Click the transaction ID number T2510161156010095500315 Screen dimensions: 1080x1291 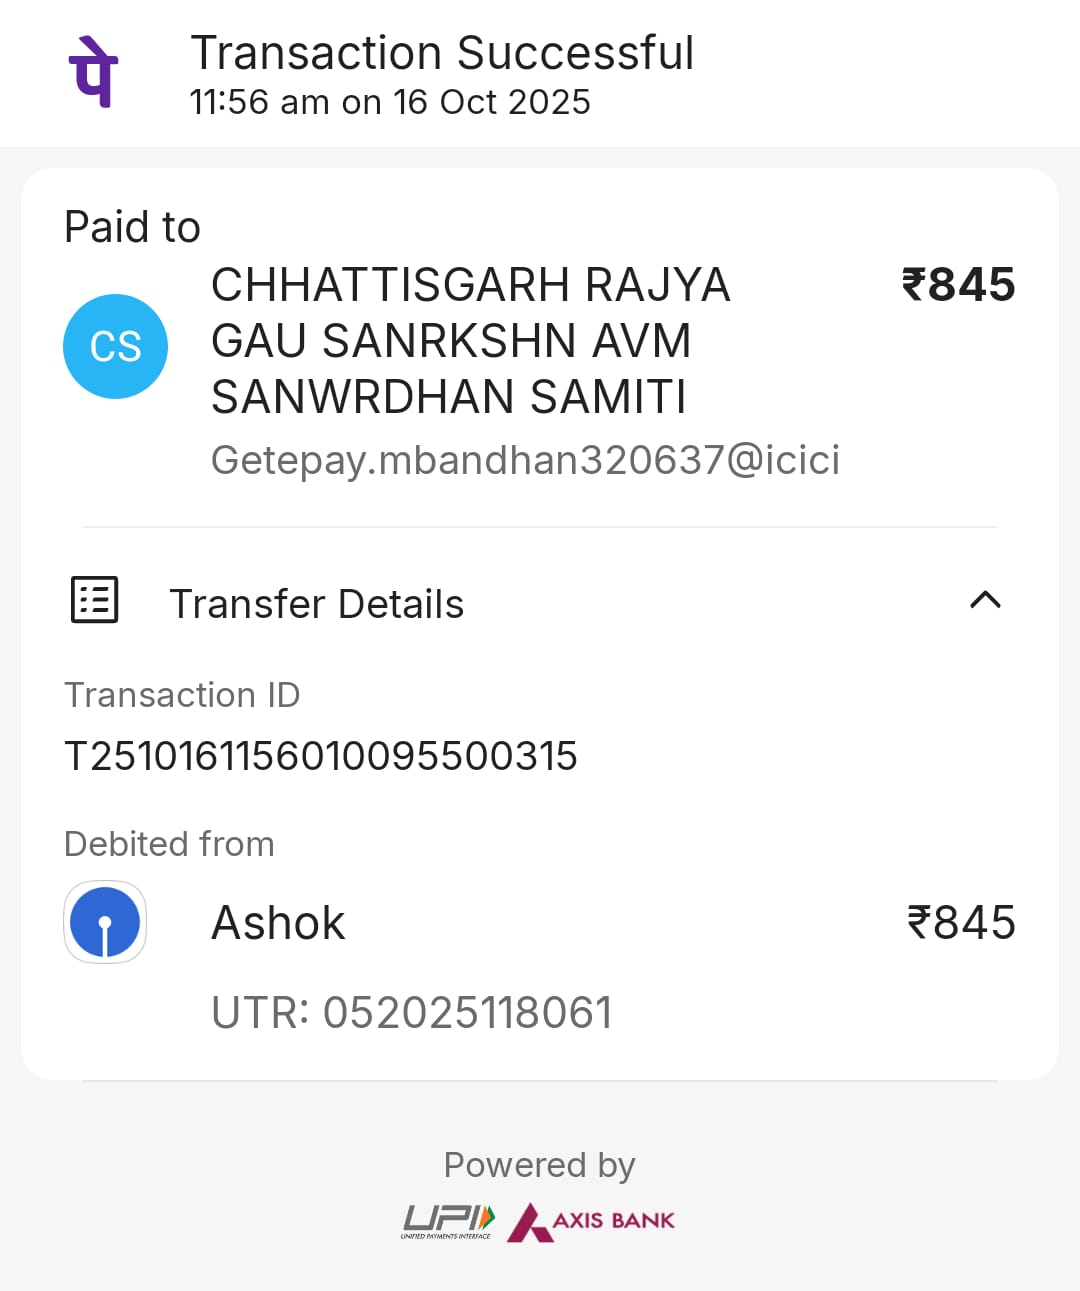point(321,756)
